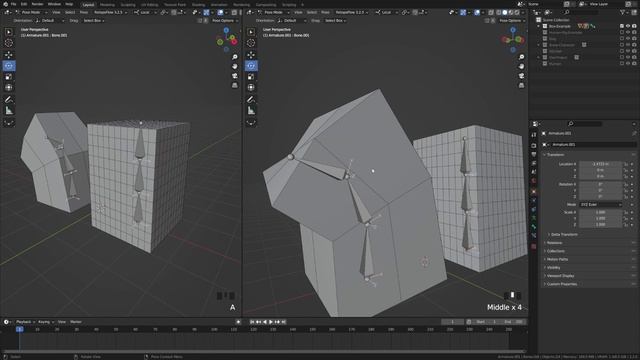Activate the Cursor tool in left viewport
Viewport: 640px width, 360px height.
(9, 43)
